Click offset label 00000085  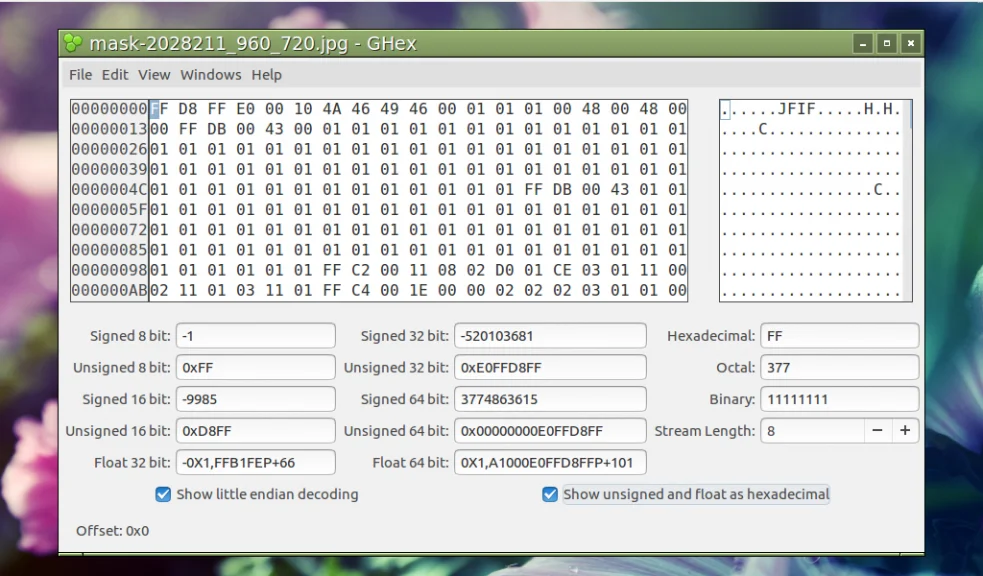click(x=109, y=250)
